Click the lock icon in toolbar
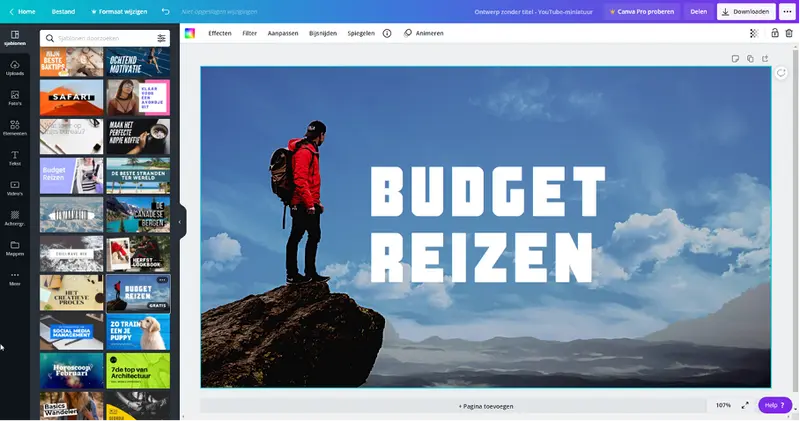The height and width of the screenshot is (421, 800). pos(774,33)
